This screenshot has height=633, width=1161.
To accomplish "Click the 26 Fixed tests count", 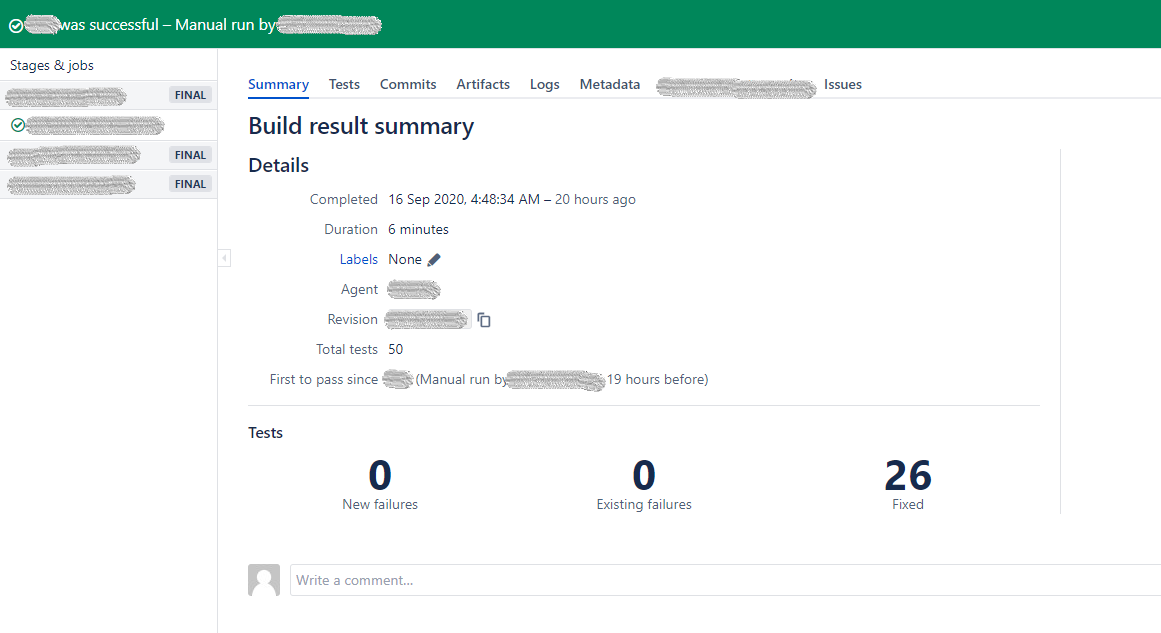I will 907,476.
